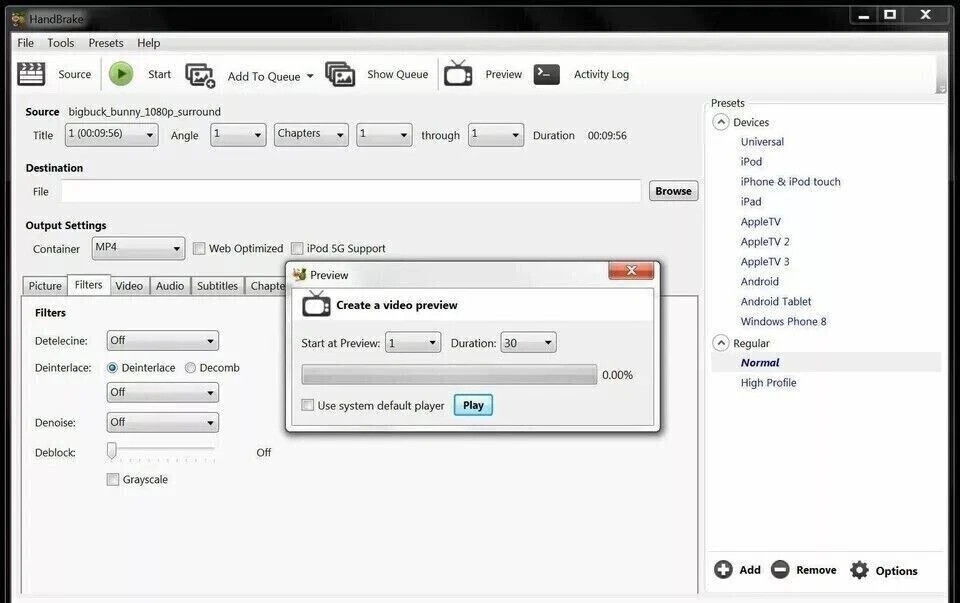Browse for a destination file
The image size is (960, 603).
pyautogui.click(x=672, y=190)
